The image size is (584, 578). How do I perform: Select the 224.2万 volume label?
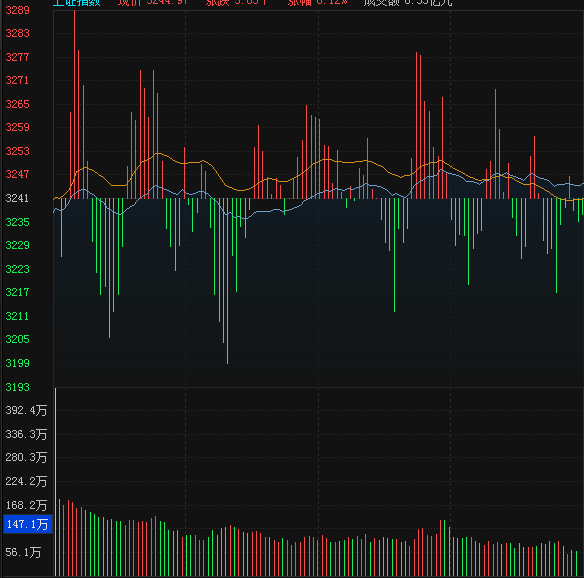tap(26, 481)
